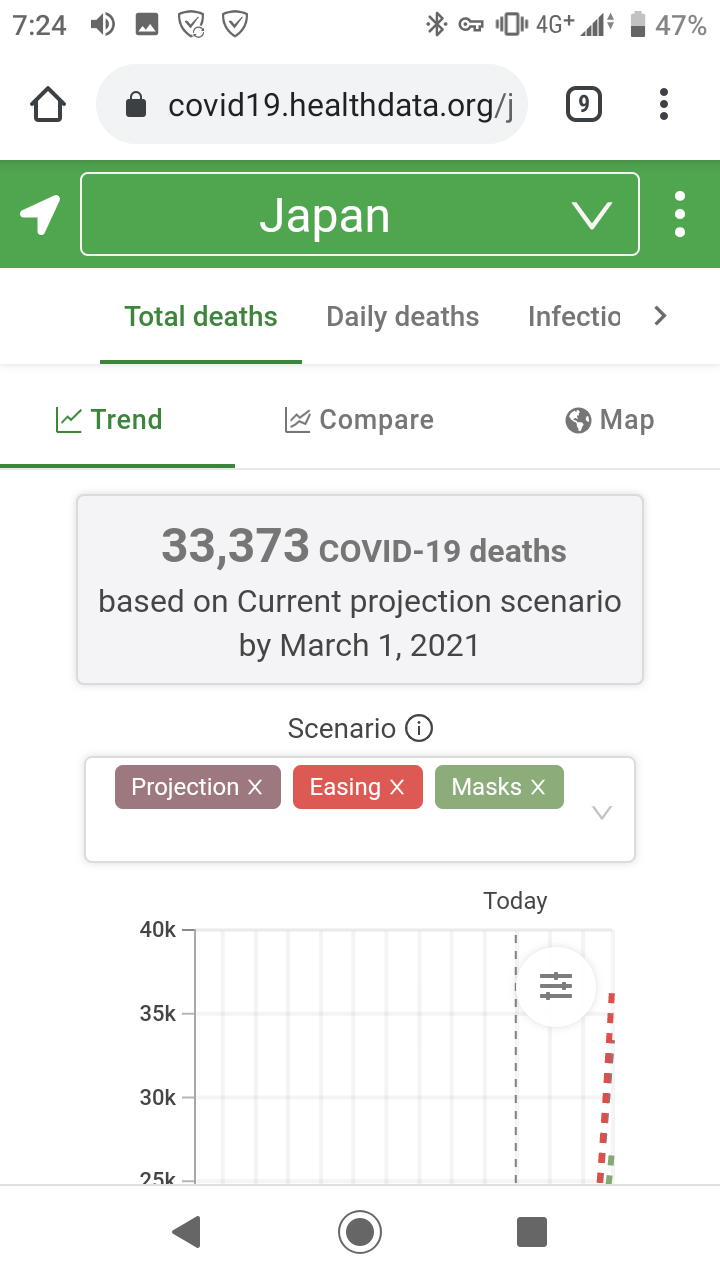Tap the browser home icon
Viewport: 720px width, 1280px height.
[x=49, y=104]
